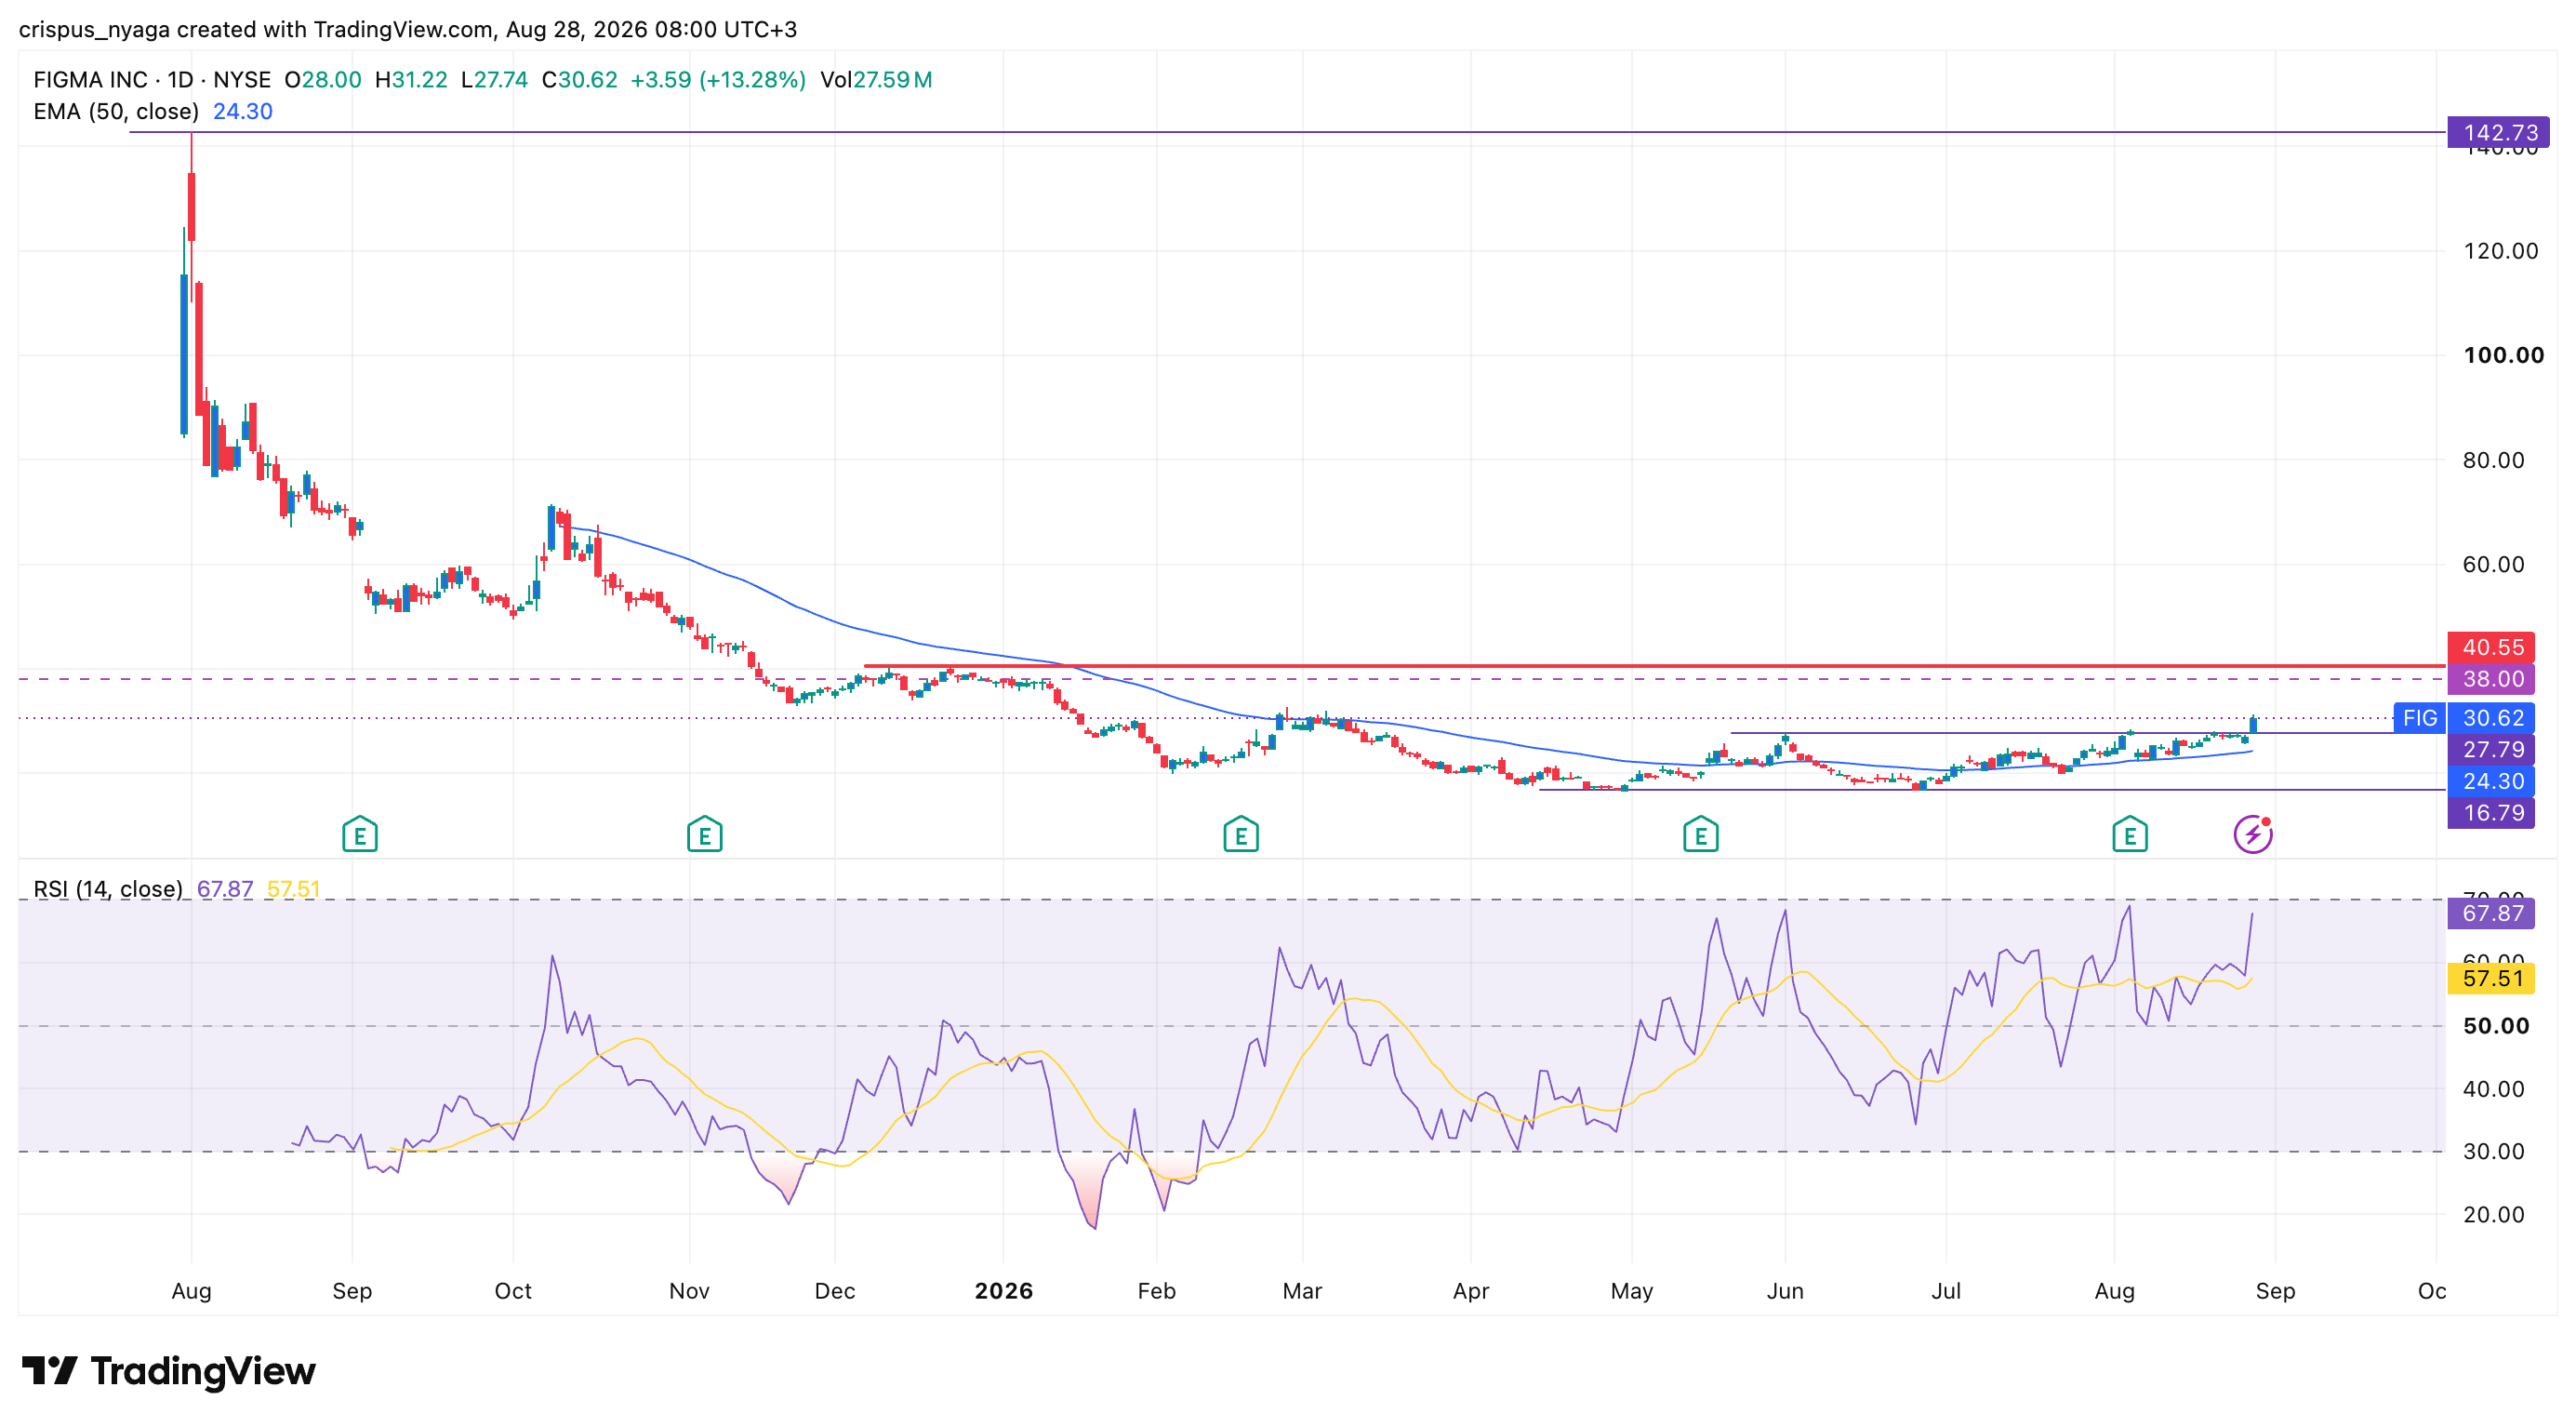Select the 142.73 purple price tag

(x=2498, y=132)
